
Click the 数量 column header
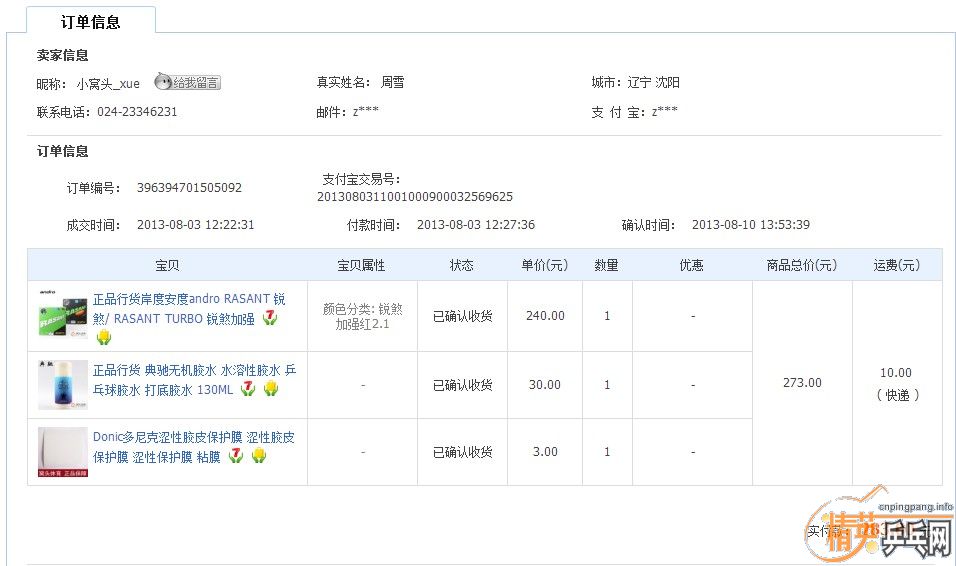[x=607, y=265]
